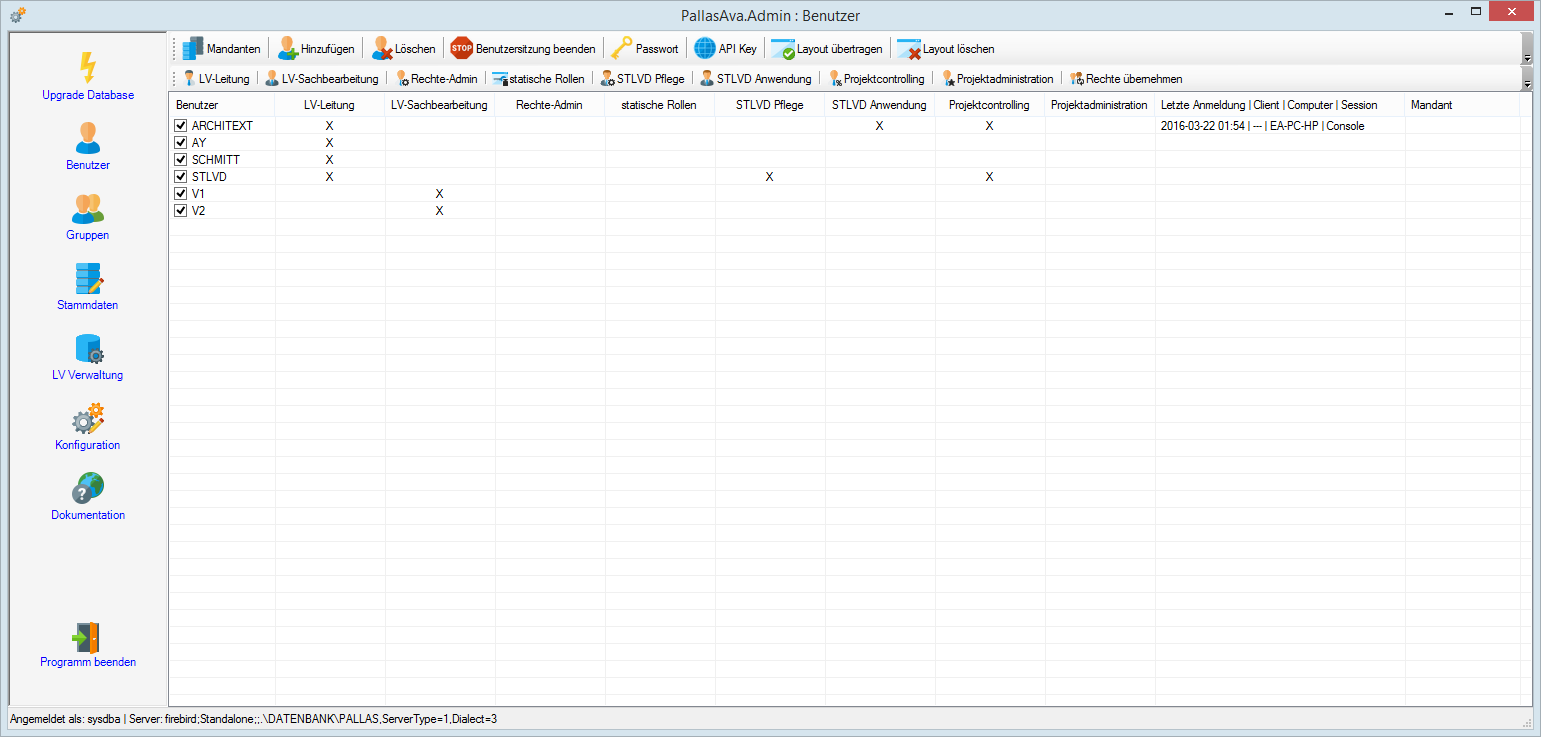
Task: Click Layout übertragen in the toolbar
Action: point(826,48)
